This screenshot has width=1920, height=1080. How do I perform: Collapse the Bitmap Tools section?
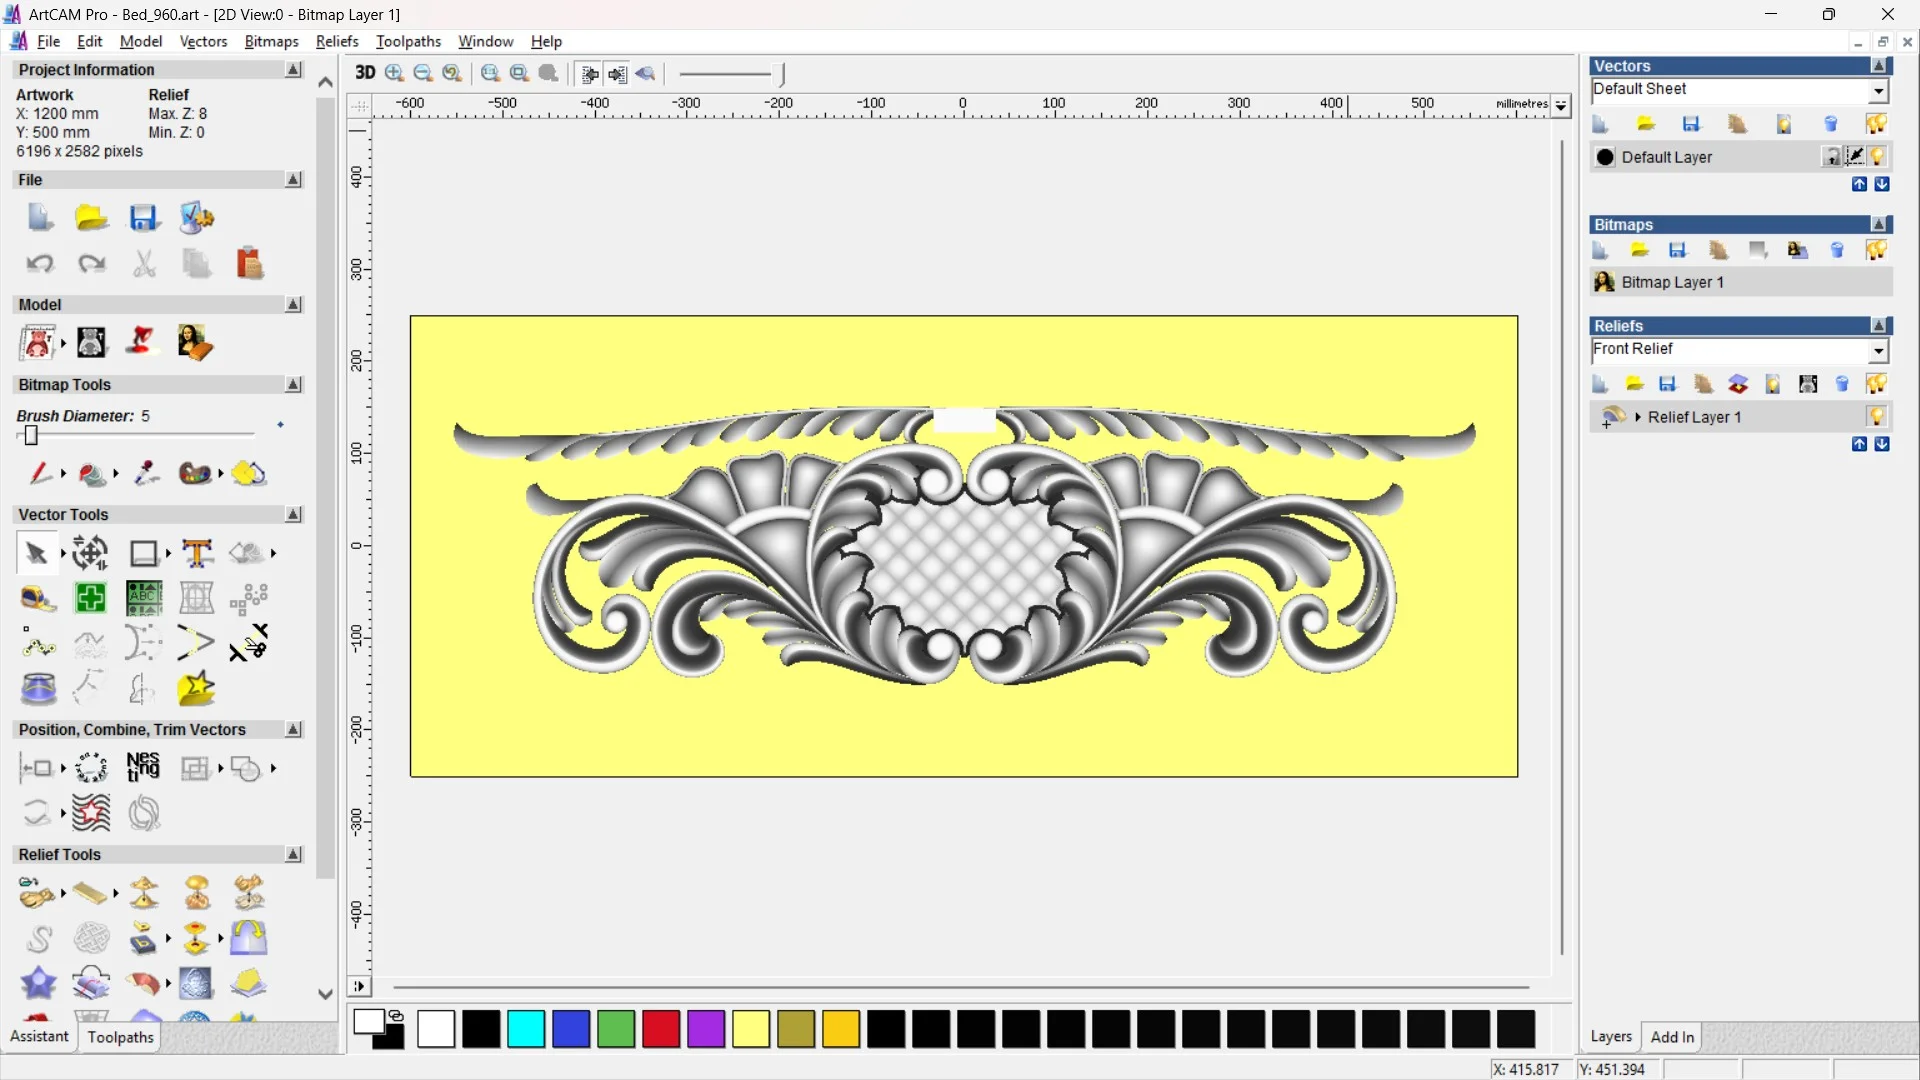tap(294, 385)
